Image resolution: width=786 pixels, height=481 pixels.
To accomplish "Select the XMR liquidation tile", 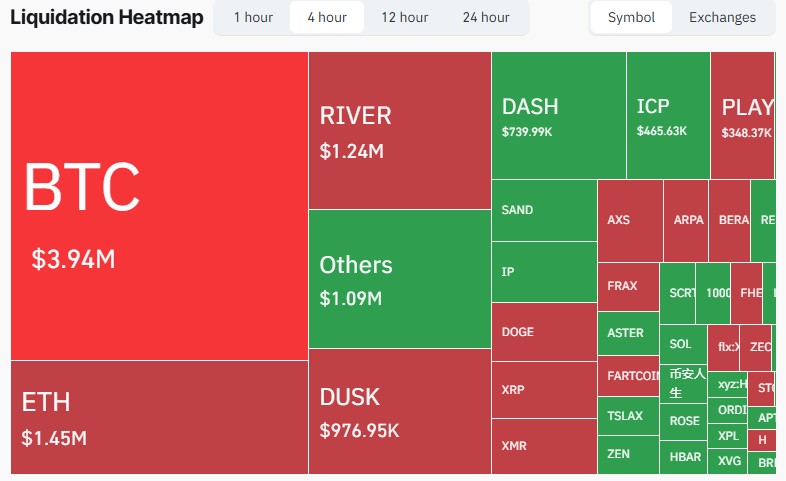I will (x=543, y=446).
